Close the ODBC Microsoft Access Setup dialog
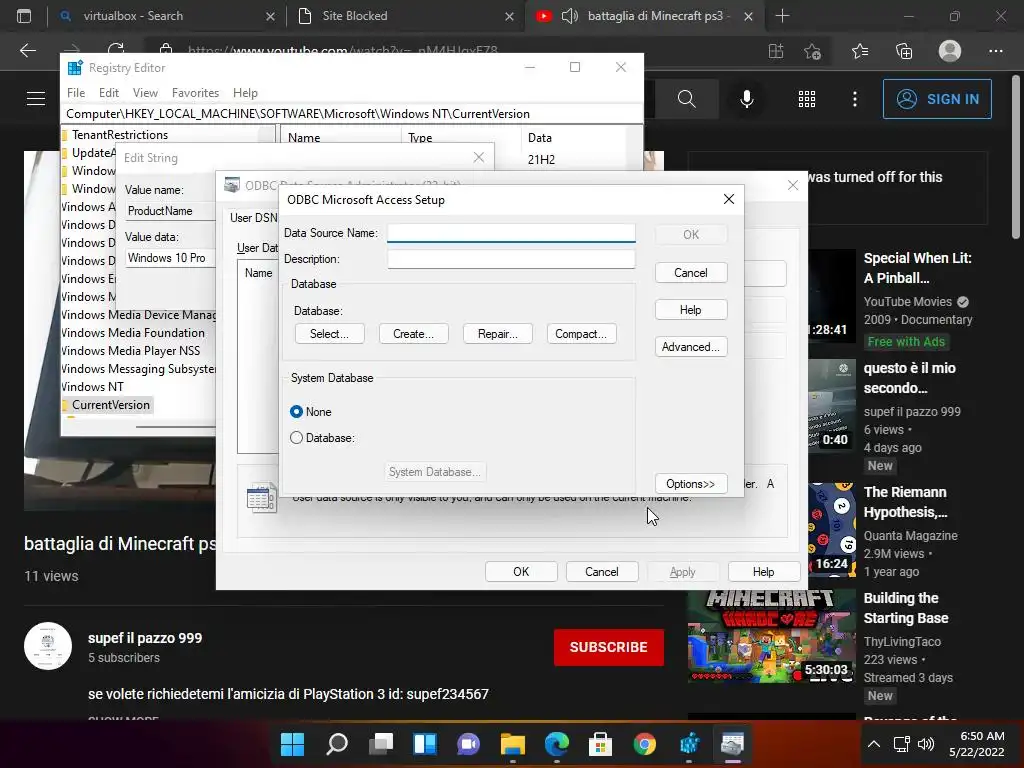This screenshot has height=768, width=1024. pos(729,199)
